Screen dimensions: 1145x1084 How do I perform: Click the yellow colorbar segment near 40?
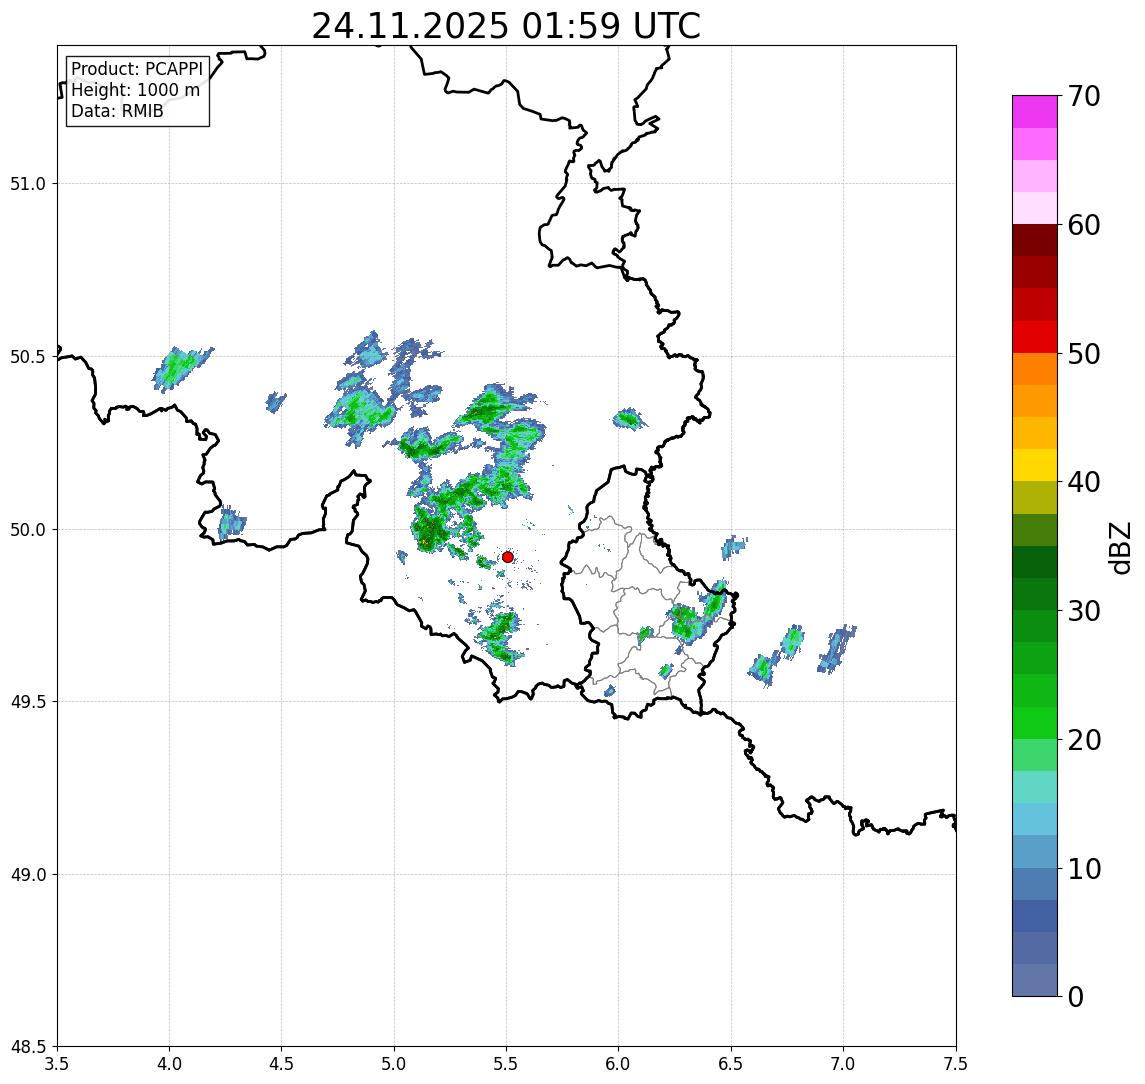click(1035, 466)
